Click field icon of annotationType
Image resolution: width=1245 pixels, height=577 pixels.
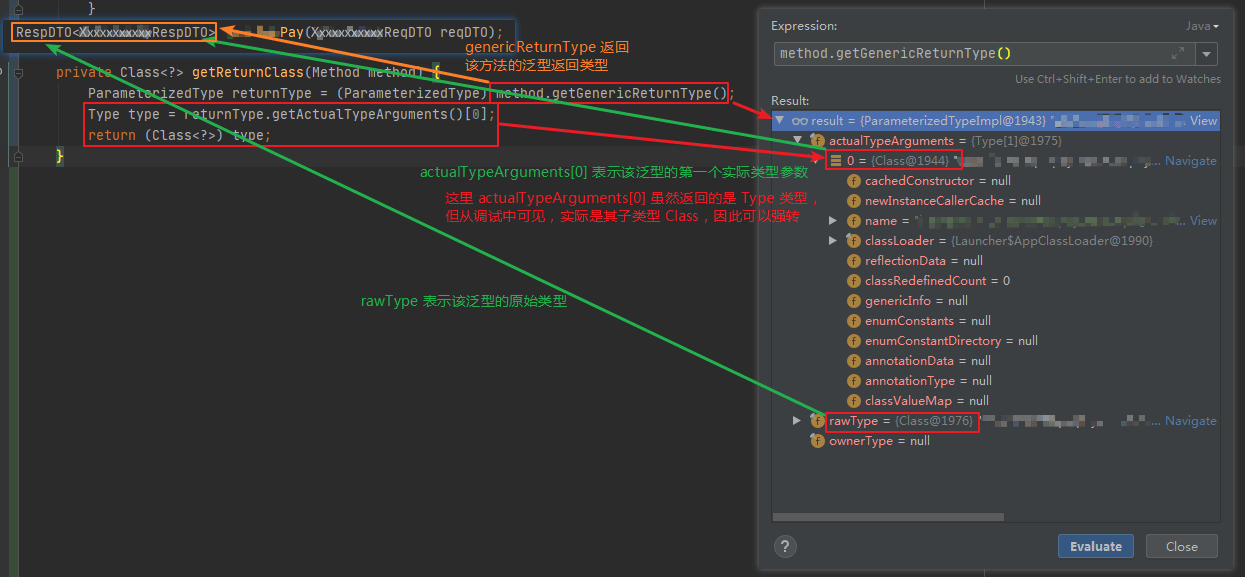[853, 381]
